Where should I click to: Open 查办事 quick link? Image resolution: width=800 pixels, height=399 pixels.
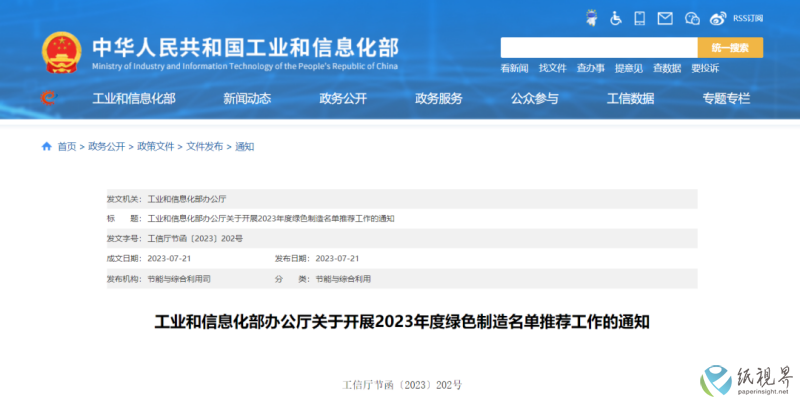[591, 68]
